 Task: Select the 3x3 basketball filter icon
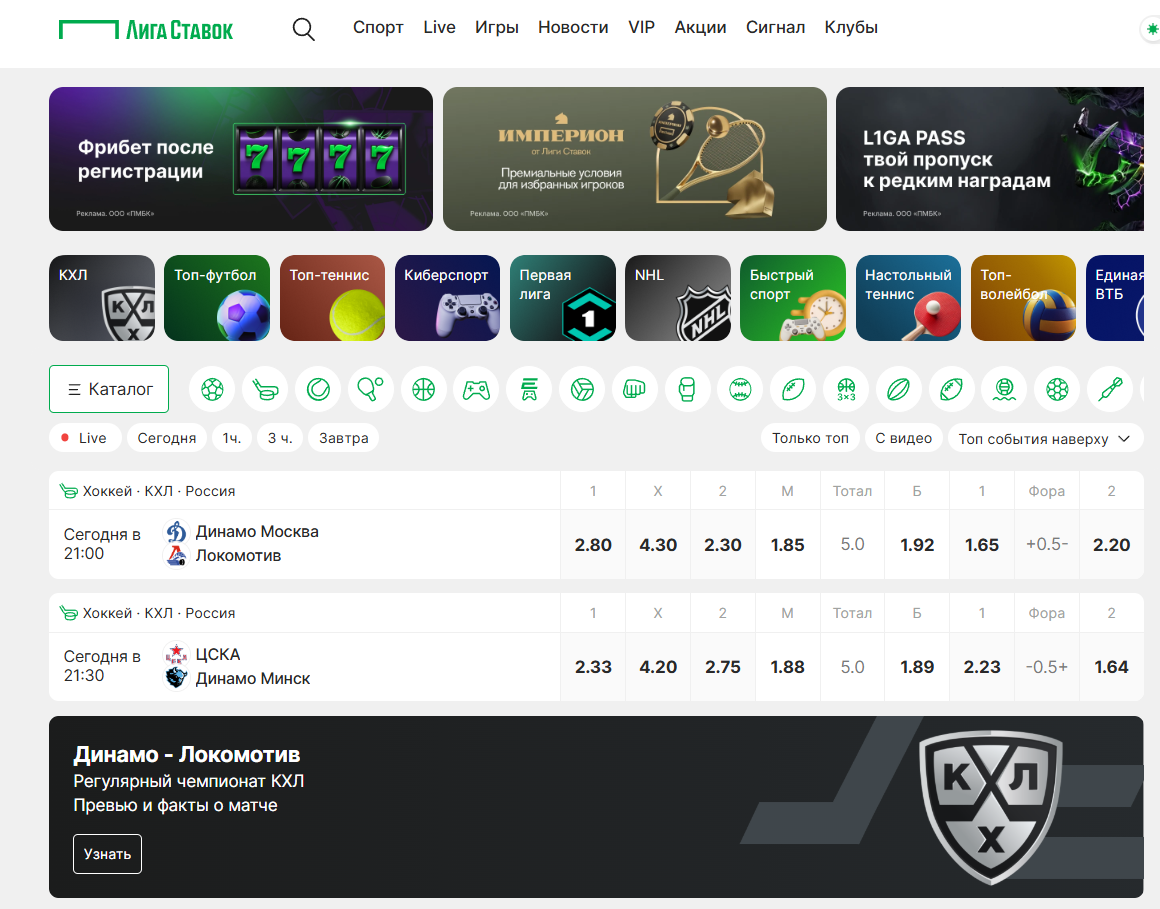click(x=846, y=389)
